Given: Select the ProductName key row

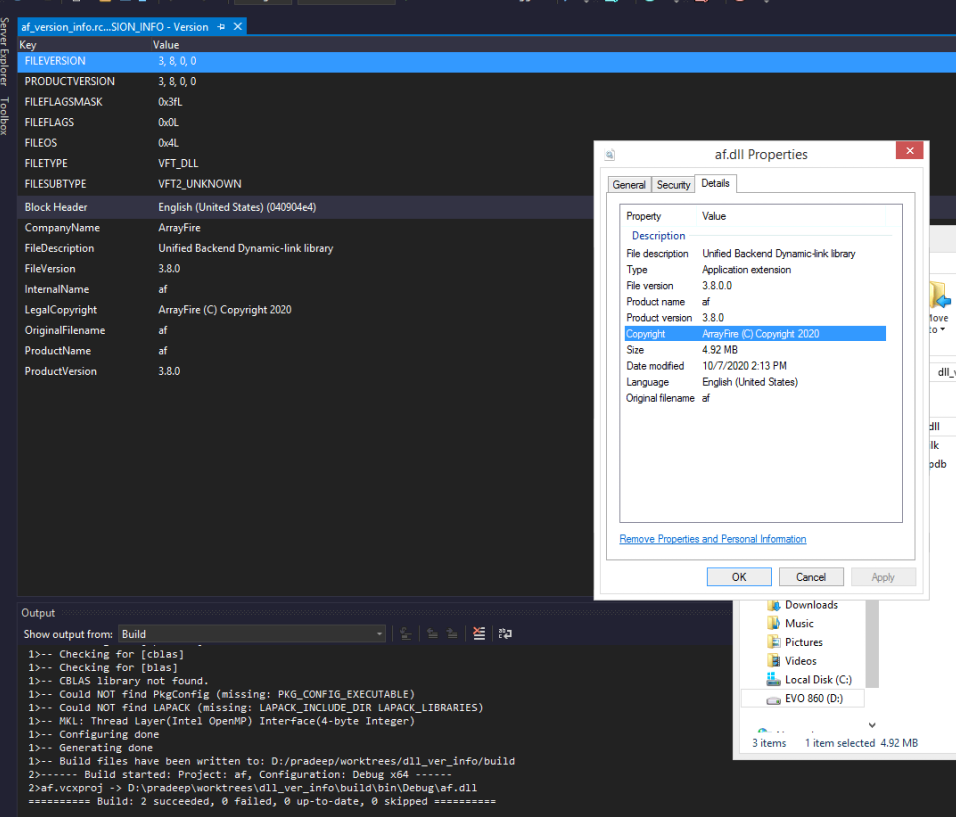Looking at the screenshot, I should pos(57,351).
